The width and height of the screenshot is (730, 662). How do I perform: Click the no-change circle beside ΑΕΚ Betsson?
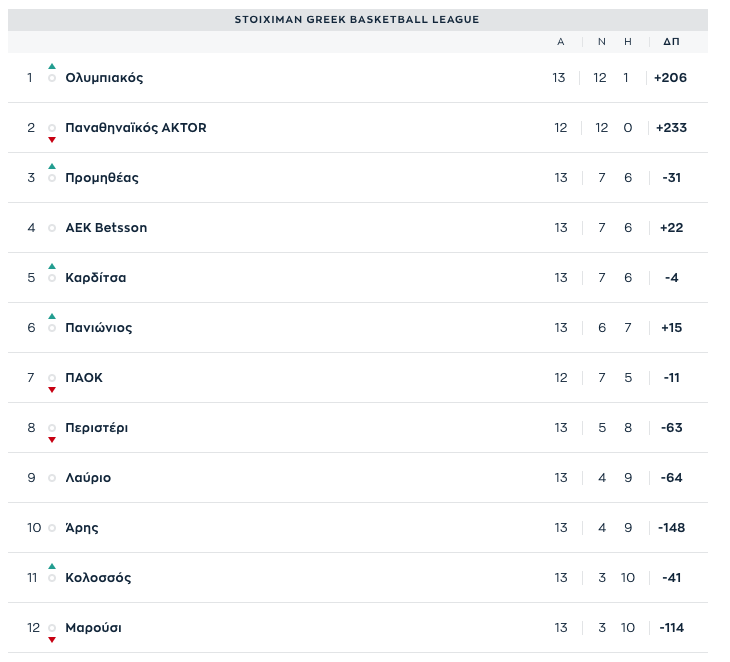pos(52,228)
